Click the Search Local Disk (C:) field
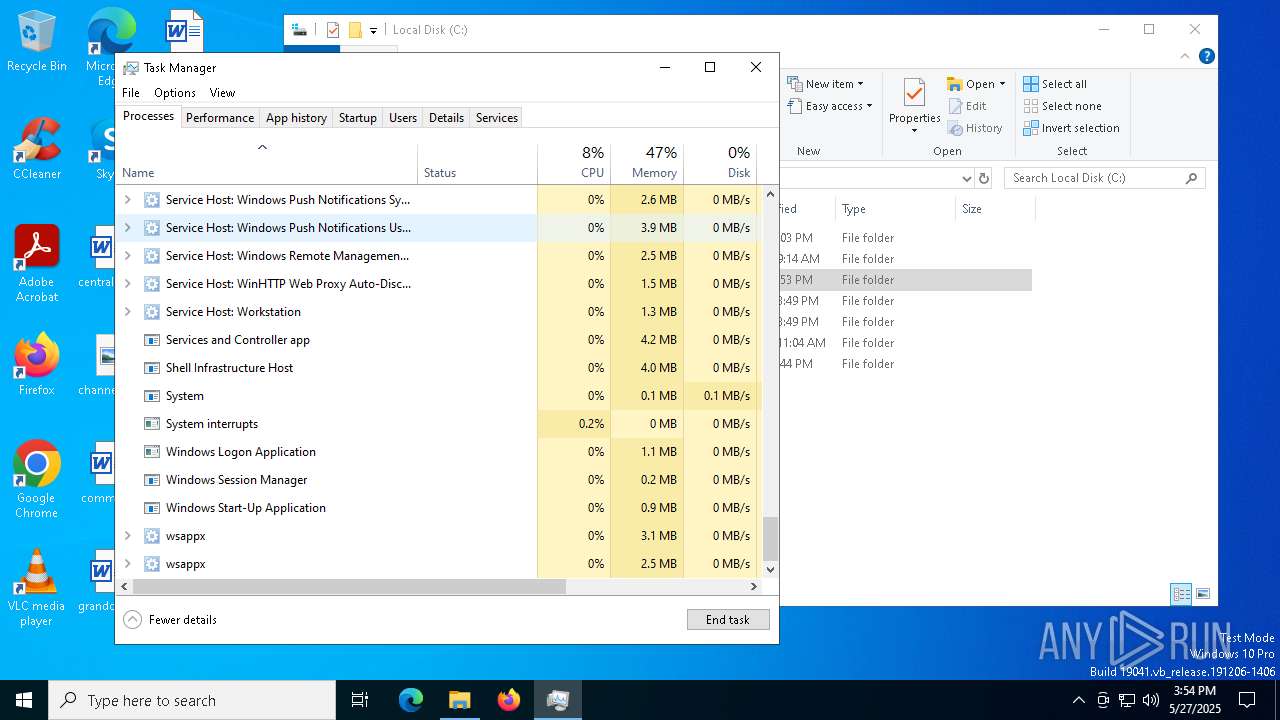The height and width of the screenshot is (720, 1280). 1104,178
